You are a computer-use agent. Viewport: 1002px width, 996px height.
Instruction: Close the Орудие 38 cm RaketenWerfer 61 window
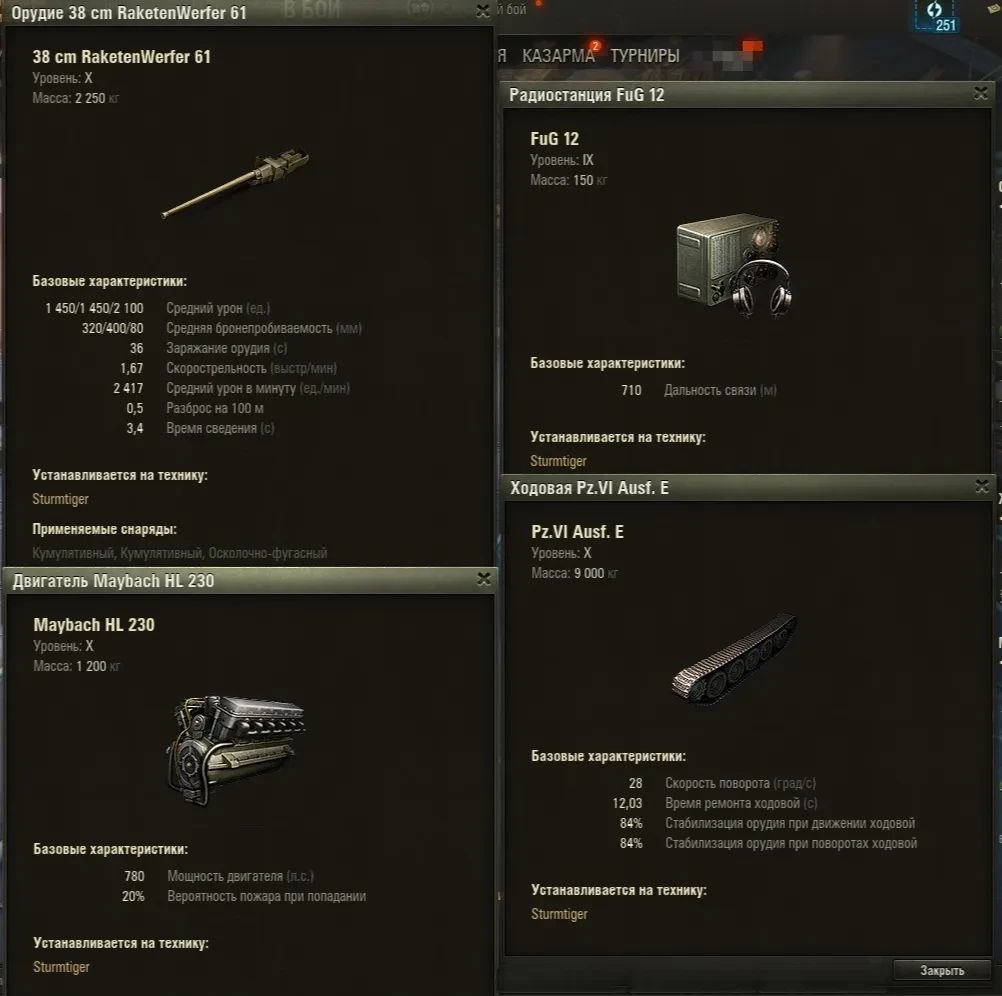(x=483, y=11)
